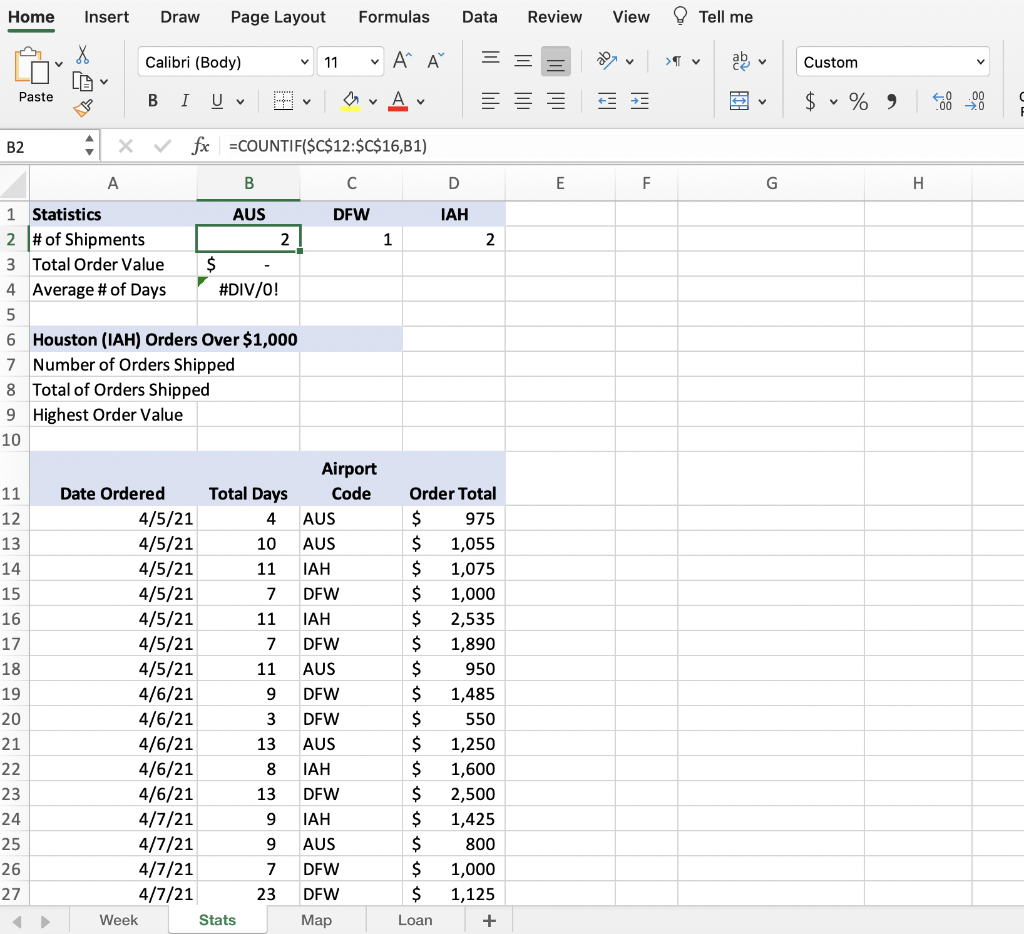1024x934 pixels.
Task: Toggle Top Align
Action: point(490,61)
